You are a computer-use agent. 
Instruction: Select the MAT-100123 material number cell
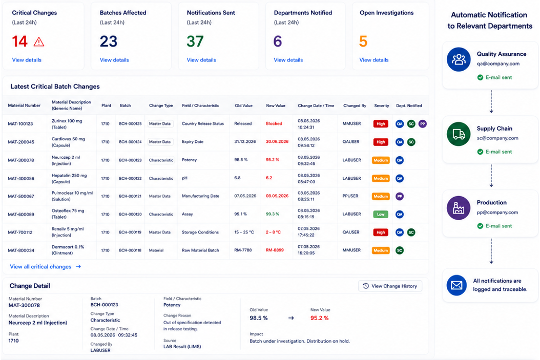20,124
